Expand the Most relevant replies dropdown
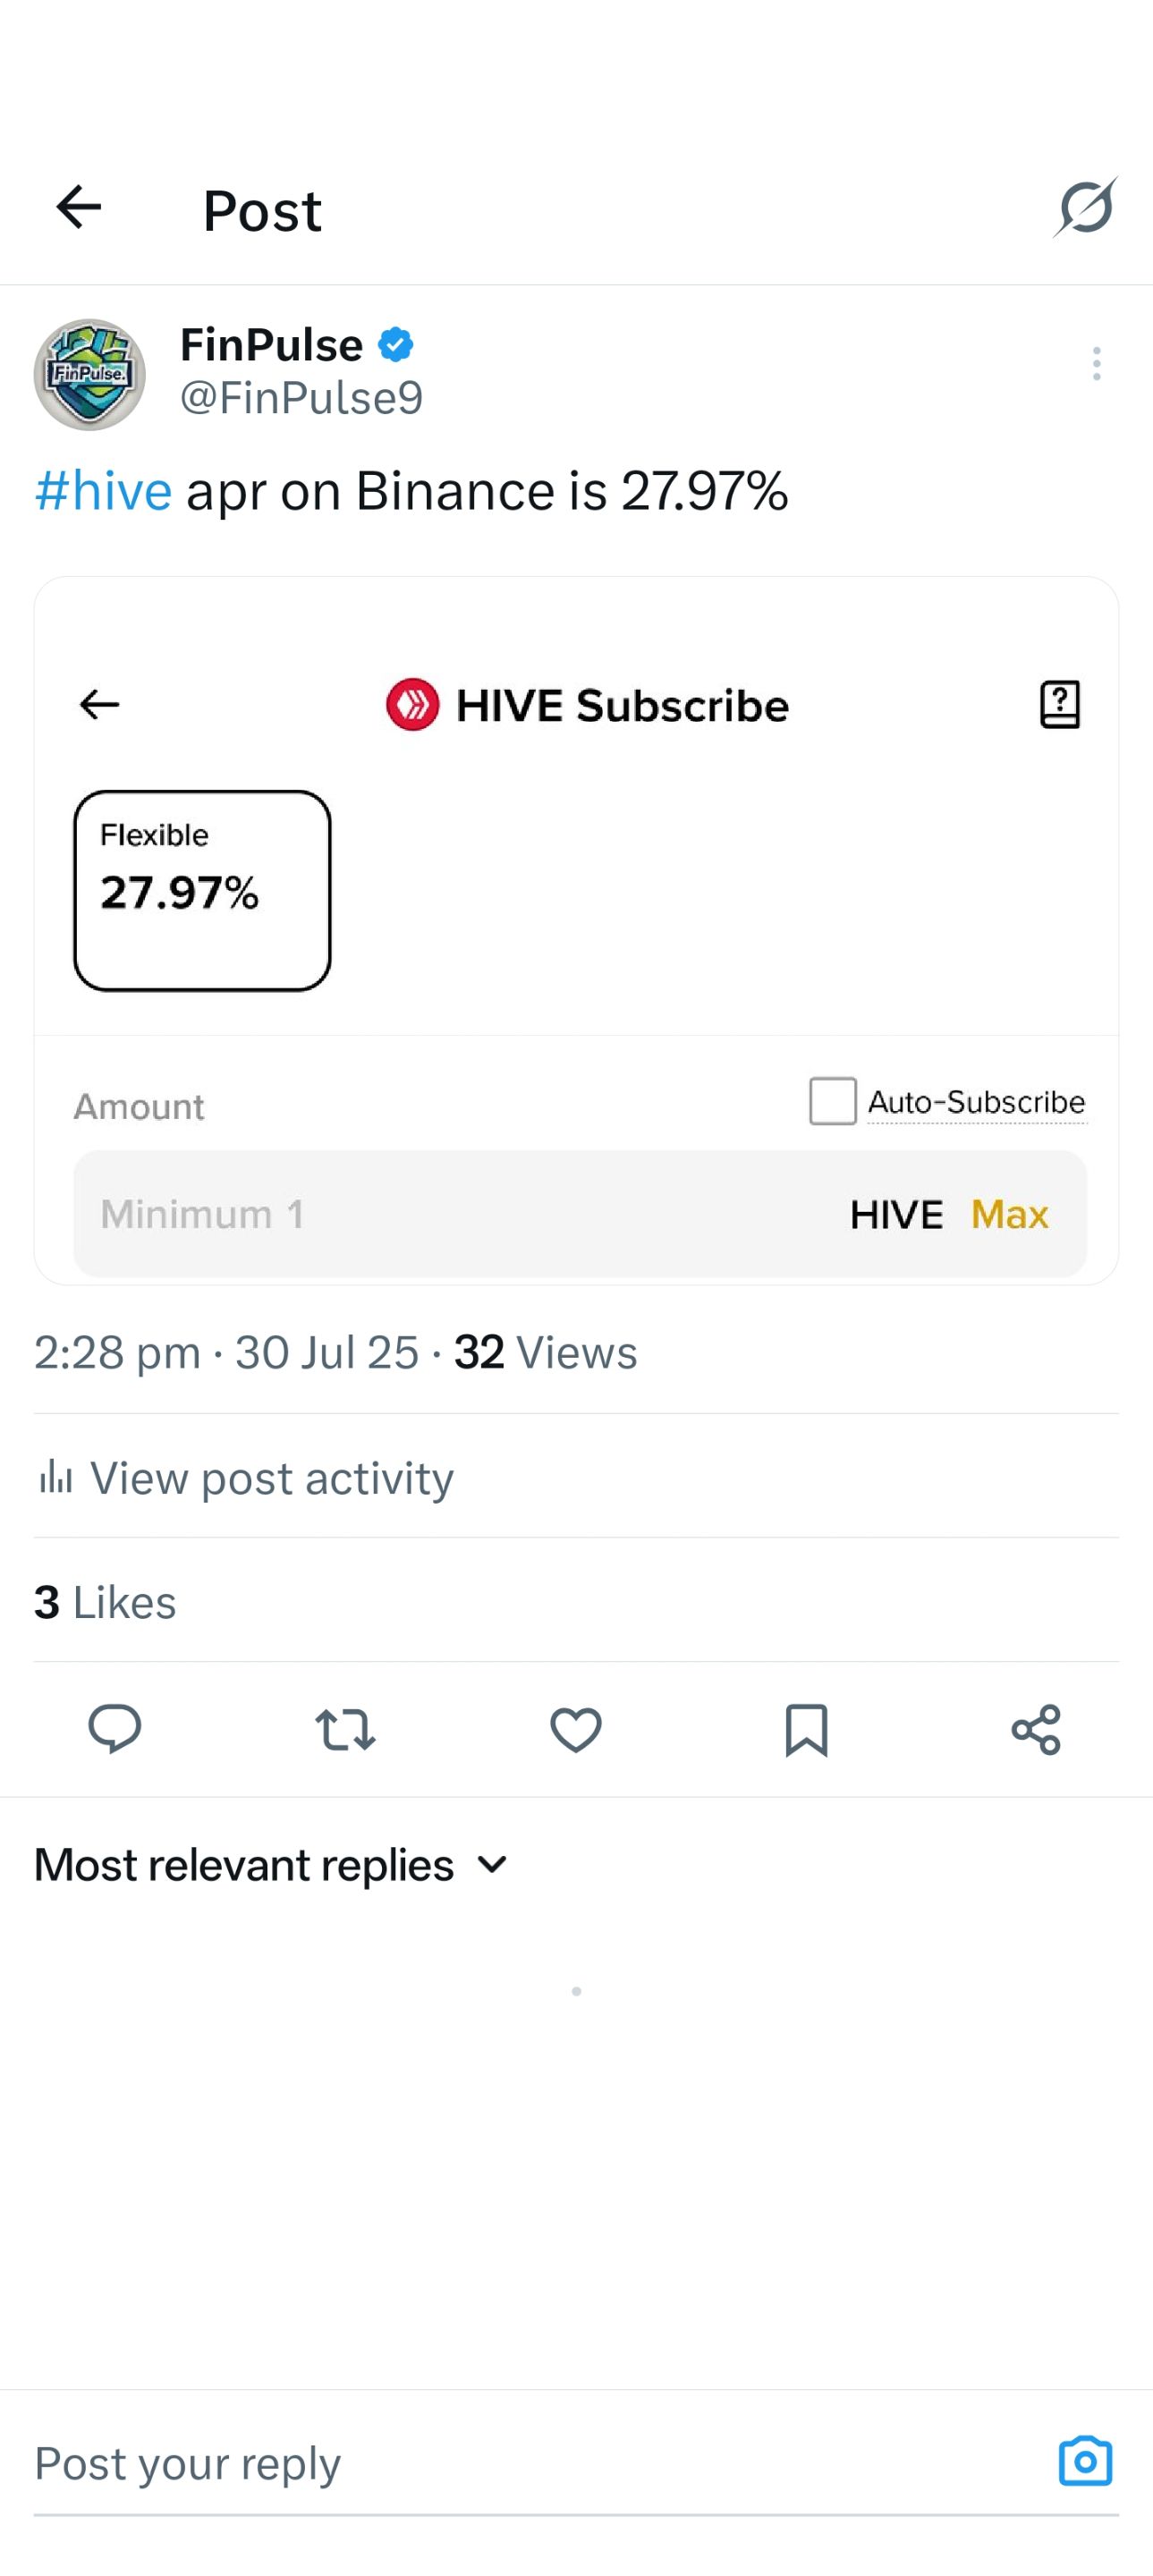 [272, 1865]
